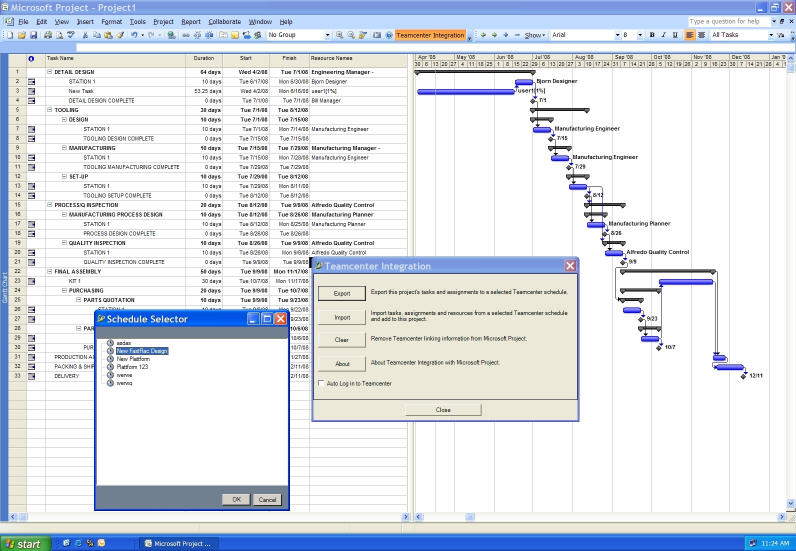Click the Outdent green left arrow
The image size is (796, 551).
(483, 35)
